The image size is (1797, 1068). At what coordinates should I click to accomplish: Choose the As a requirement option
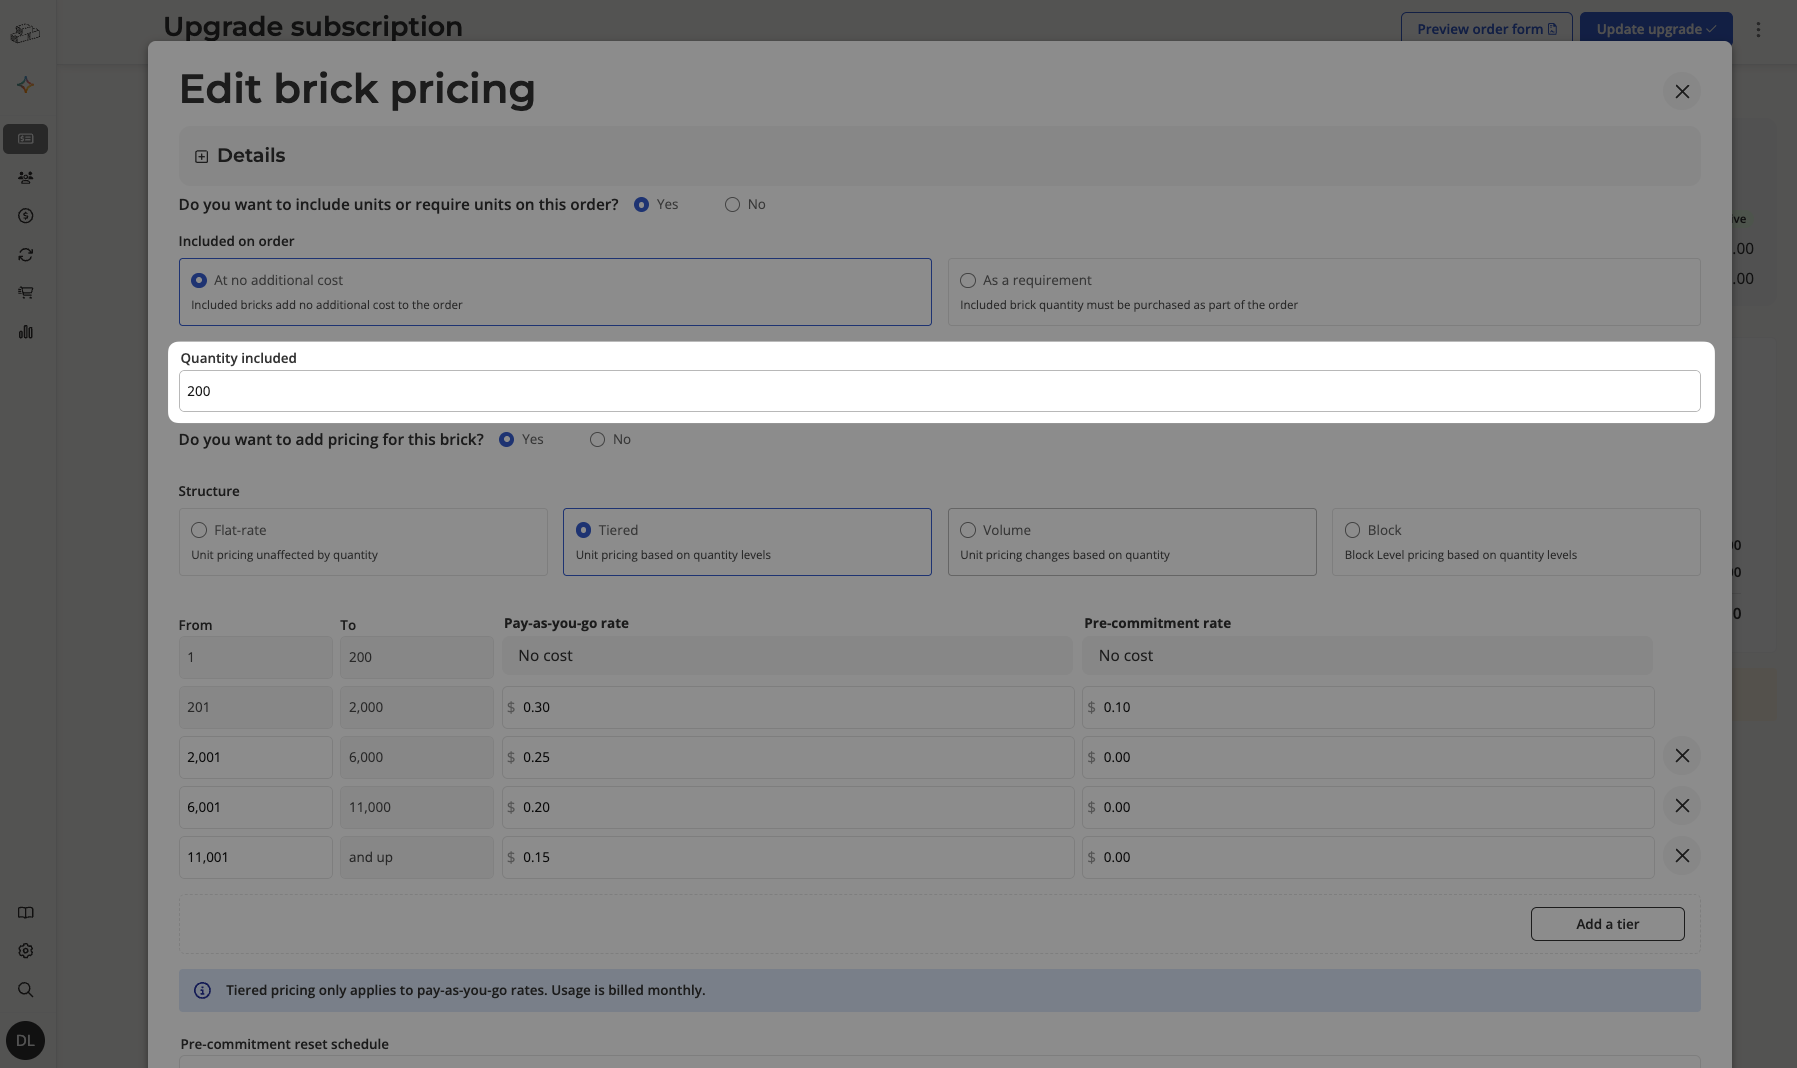point(1324,292)
